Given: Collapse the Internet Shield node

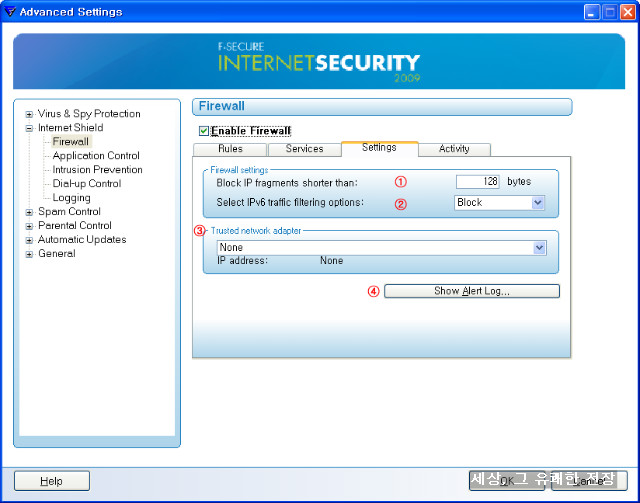Looking at the screenshot, I should tap(29, 128).
